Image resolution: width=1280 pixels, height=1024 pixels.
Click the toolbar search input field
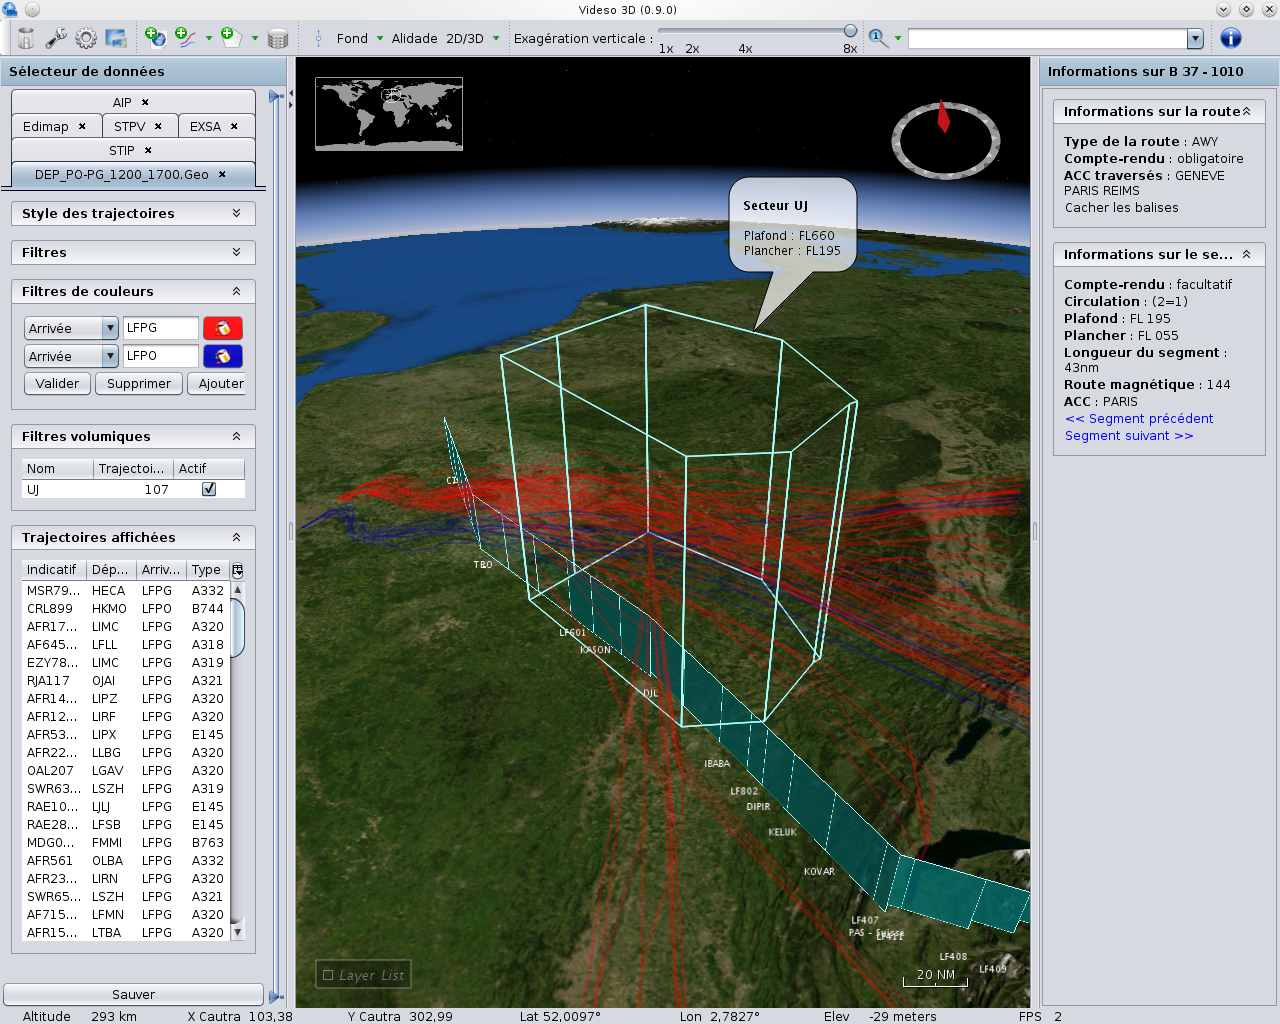pyautogui.click(x=1047, y=38)
